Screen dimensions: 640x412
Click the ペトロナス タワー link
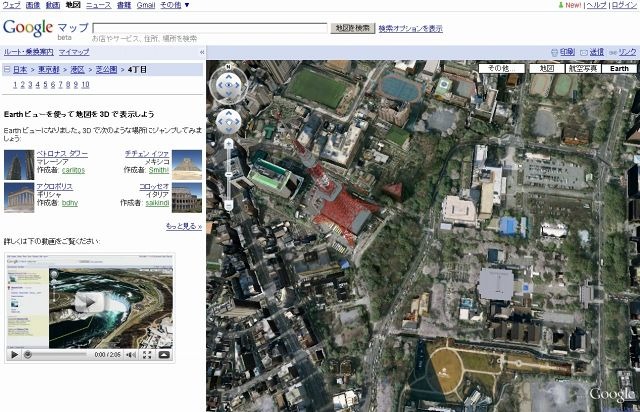62,154
